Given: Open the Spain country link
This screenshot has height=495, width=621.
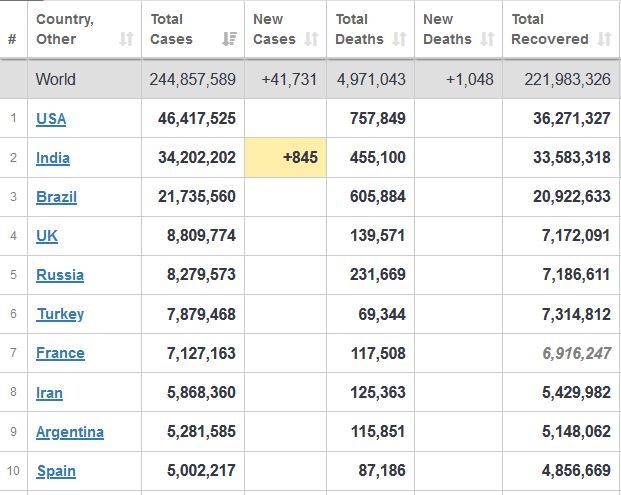Looking at the screenshot, I should point(56,471).
